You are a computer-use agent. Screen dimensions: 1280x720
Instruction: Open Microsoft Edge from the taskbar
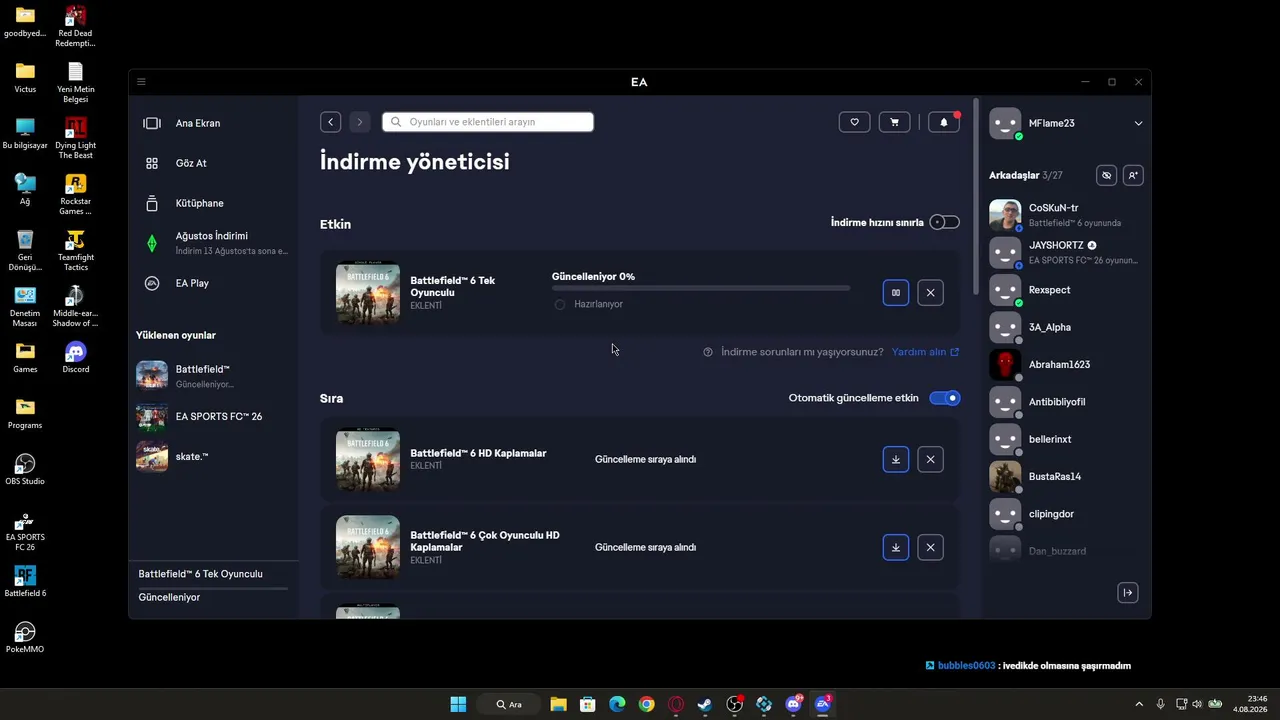(617, 704)
